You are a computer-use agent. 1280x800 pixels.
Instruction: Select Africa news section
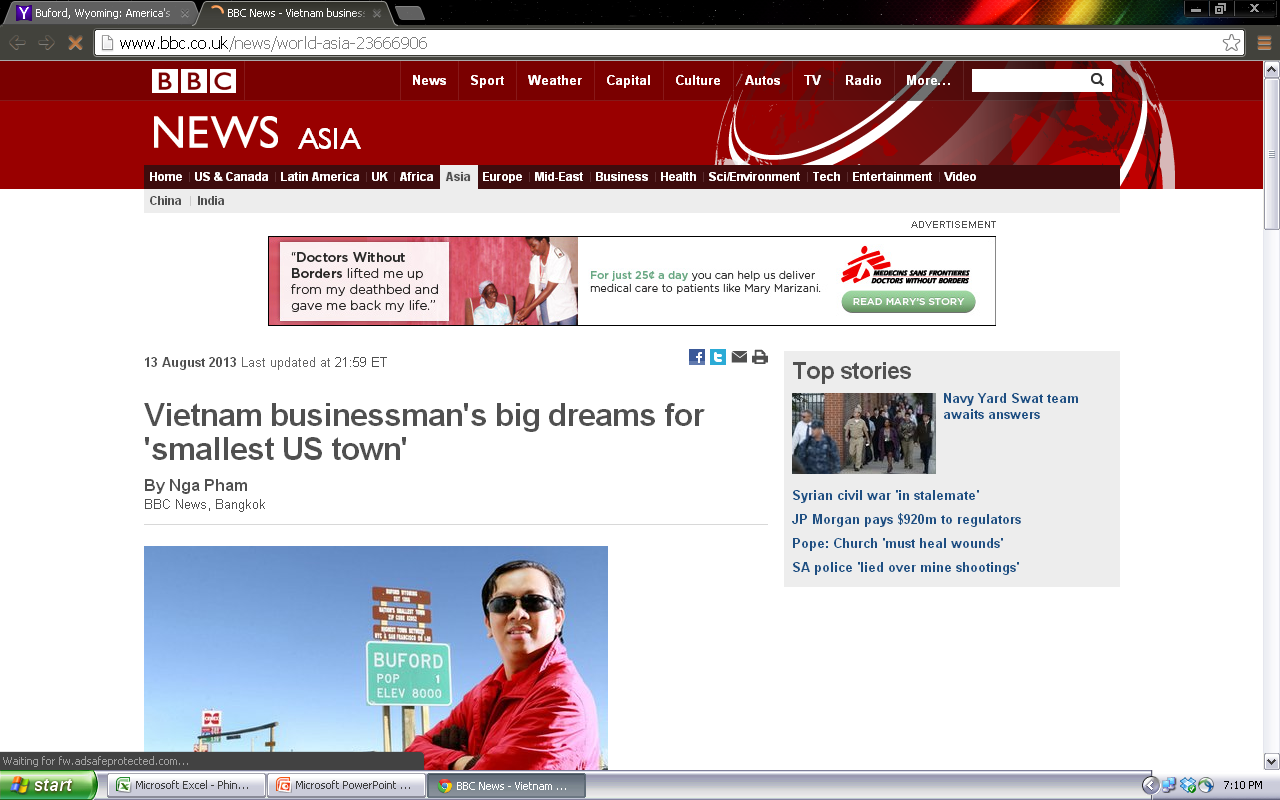pyautogui.click(x=416, y=177)
